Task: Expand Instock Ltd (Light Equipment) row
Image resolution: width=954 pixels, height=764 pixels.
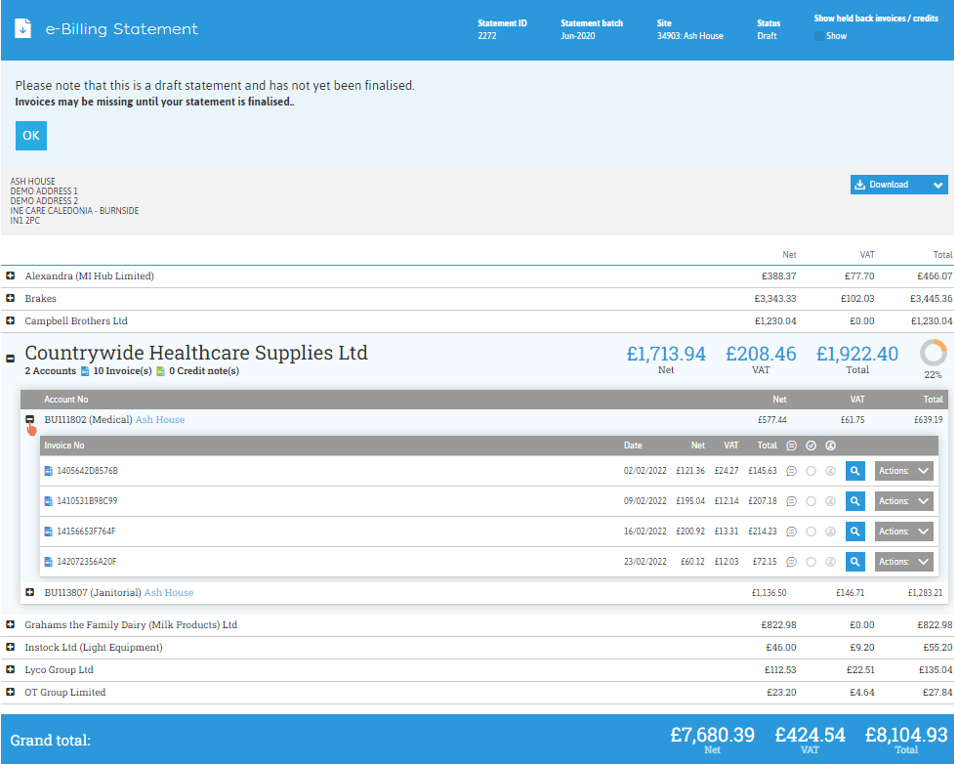Action: 10,647
